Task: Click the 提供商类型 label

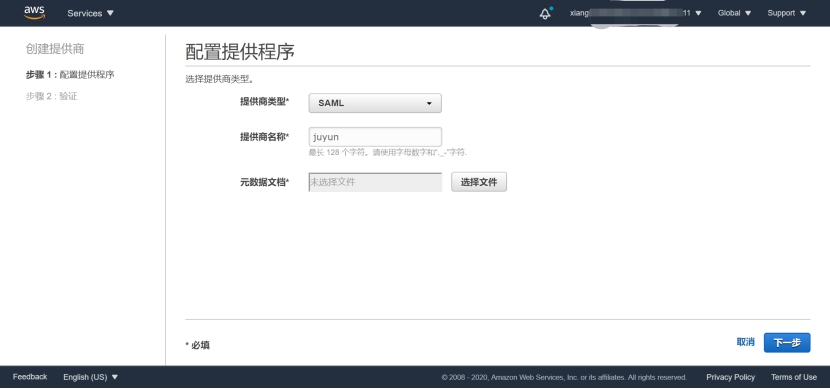Action: (x=265, y=102)
